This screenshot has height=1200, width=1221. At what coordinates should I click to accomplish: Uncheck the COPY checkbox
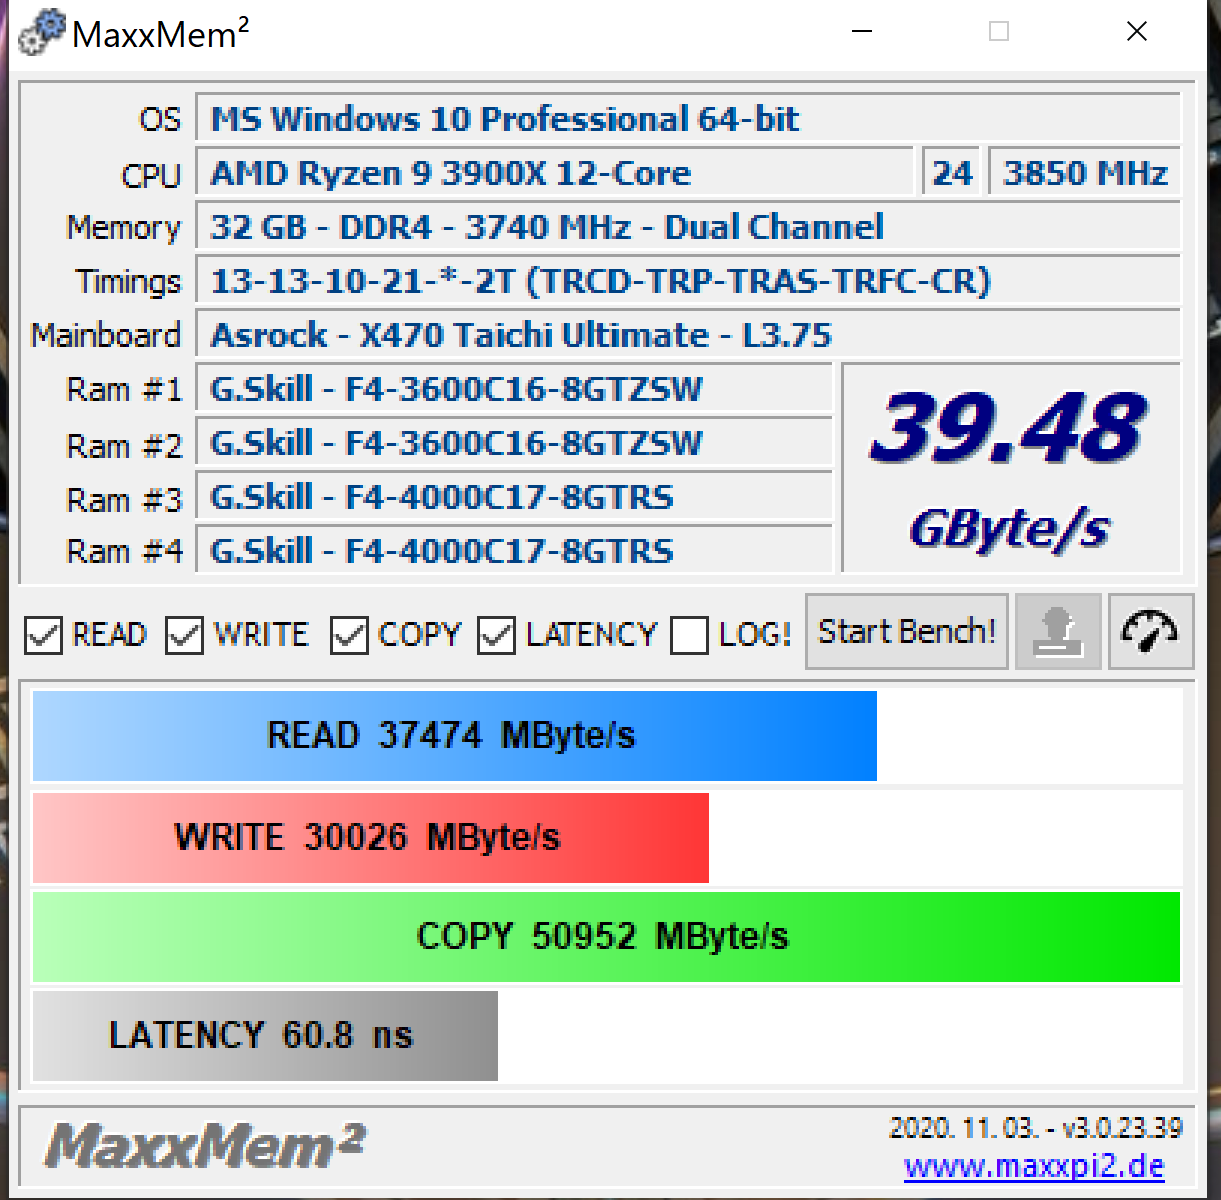(x=349, y=635)
